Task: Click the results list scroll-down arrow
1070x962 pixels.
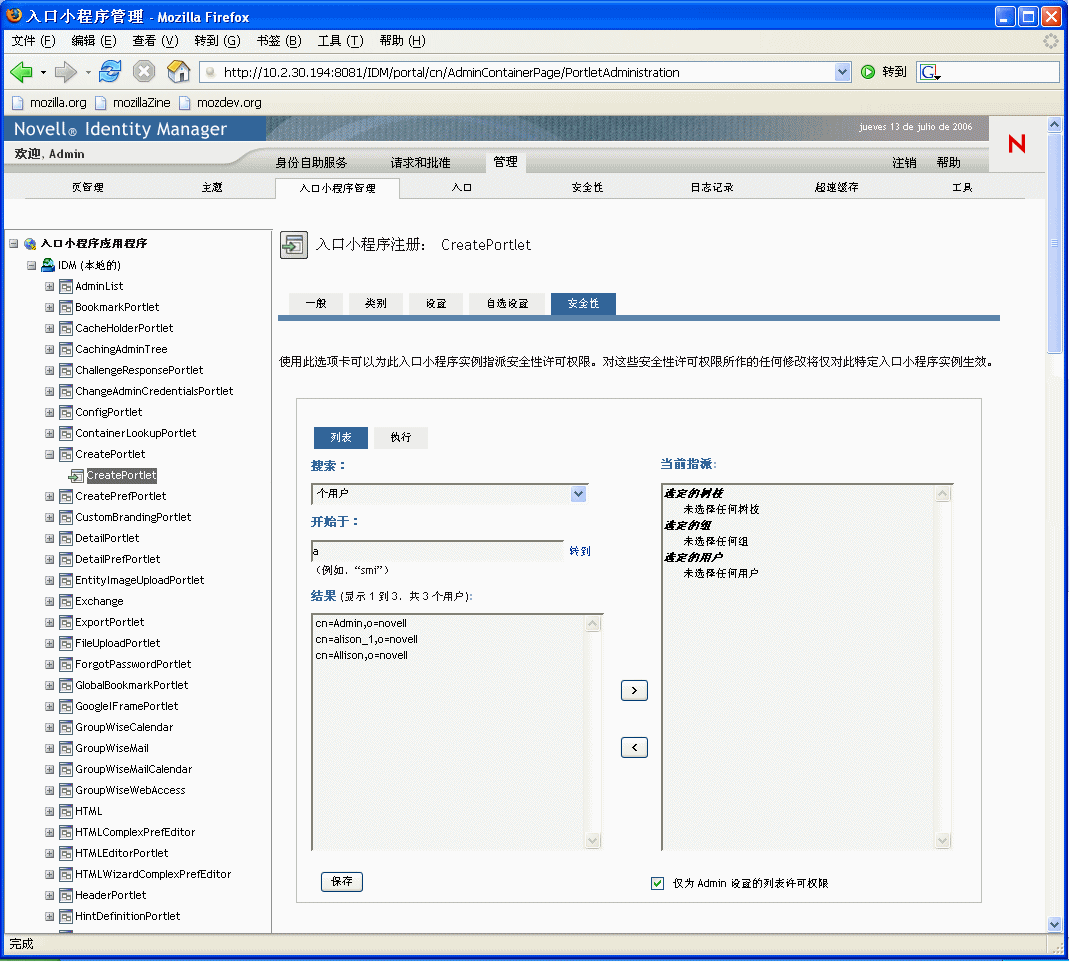Action: (592, 841)
